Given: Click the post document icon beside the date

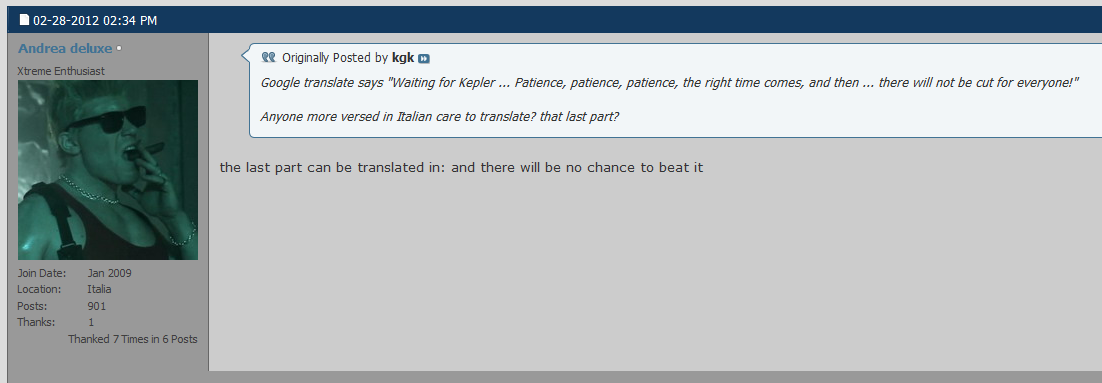Looking at the screenshot, I should pos(24,20).
